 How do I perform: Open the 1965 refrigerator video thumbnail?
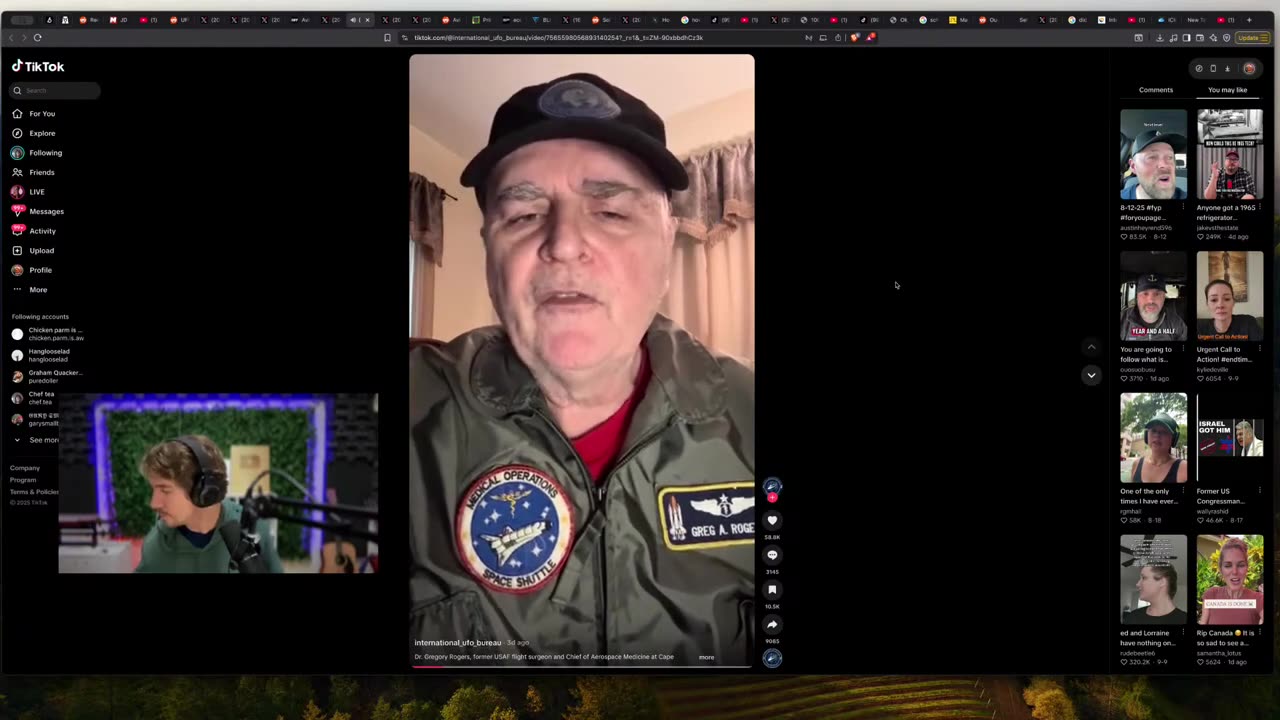[x=1230, y=154]
